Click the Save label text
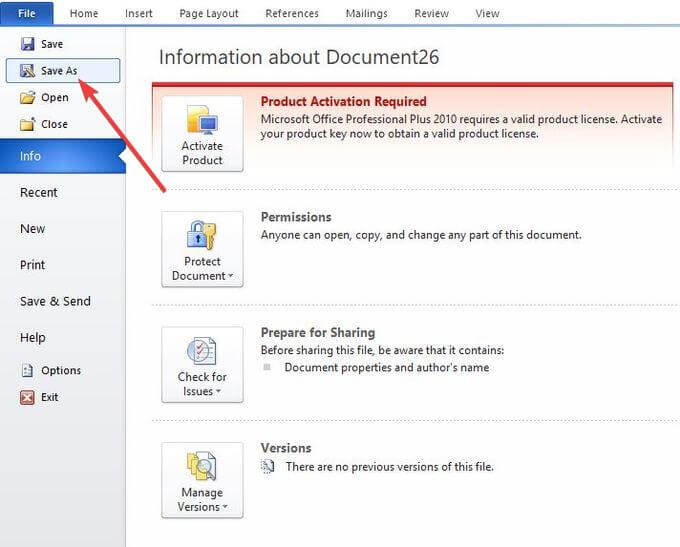 52,44
